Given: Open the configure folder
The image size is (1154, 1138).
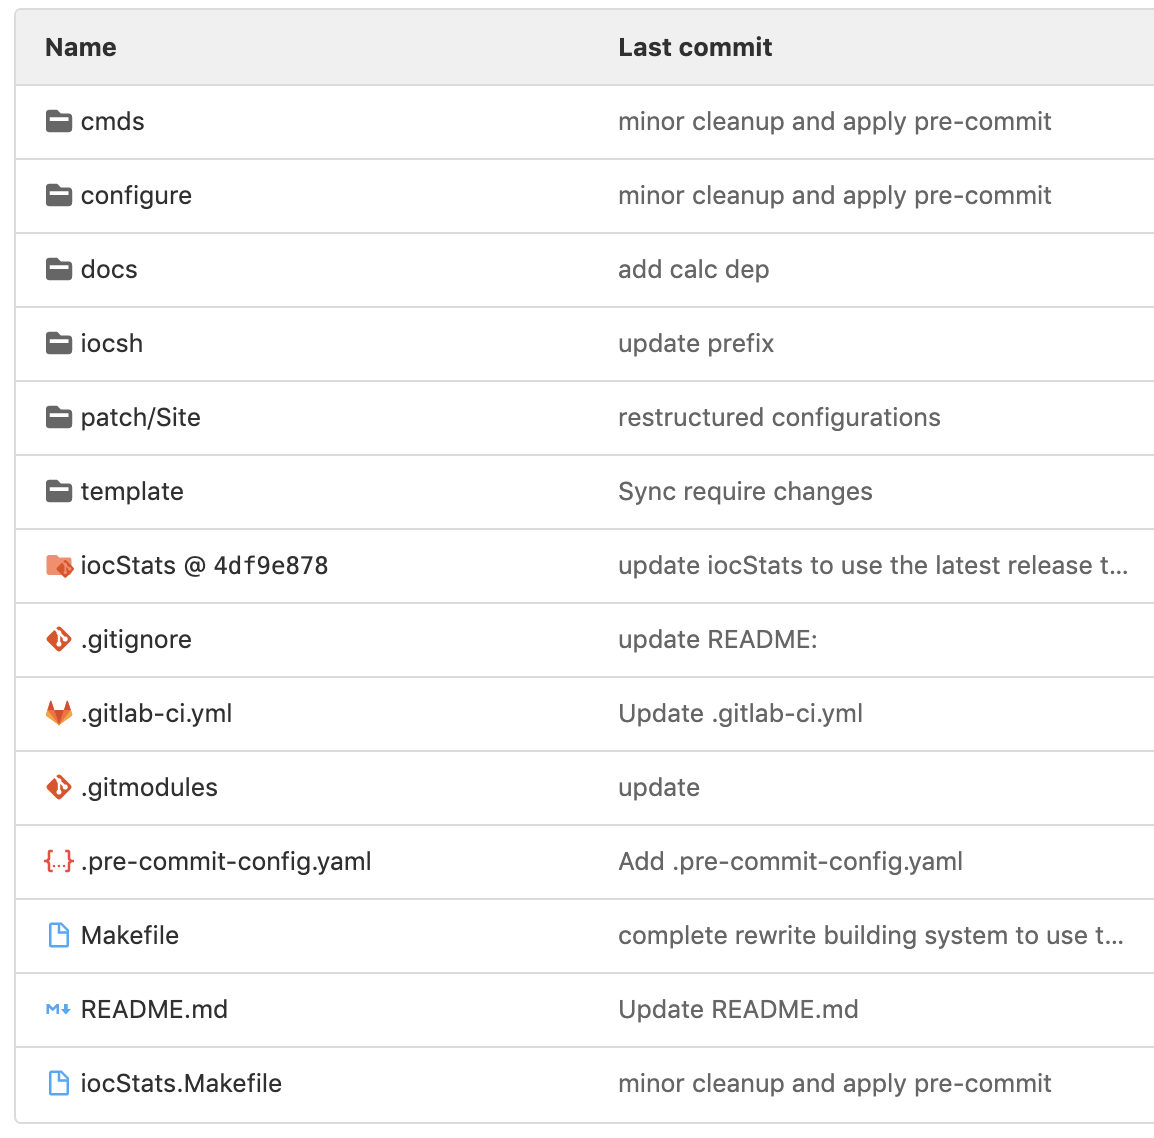Looking at the screenshot, I should [136, 196].
